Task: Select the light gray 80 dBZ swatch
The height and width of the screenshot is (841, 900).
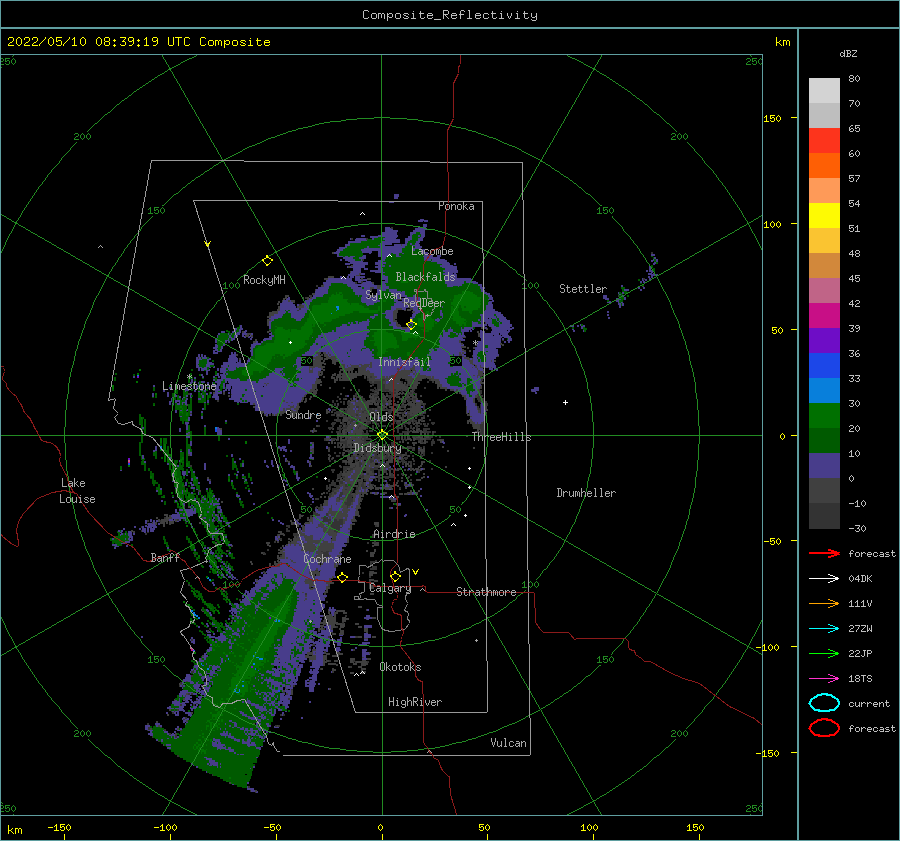Action: pos(824,91)
